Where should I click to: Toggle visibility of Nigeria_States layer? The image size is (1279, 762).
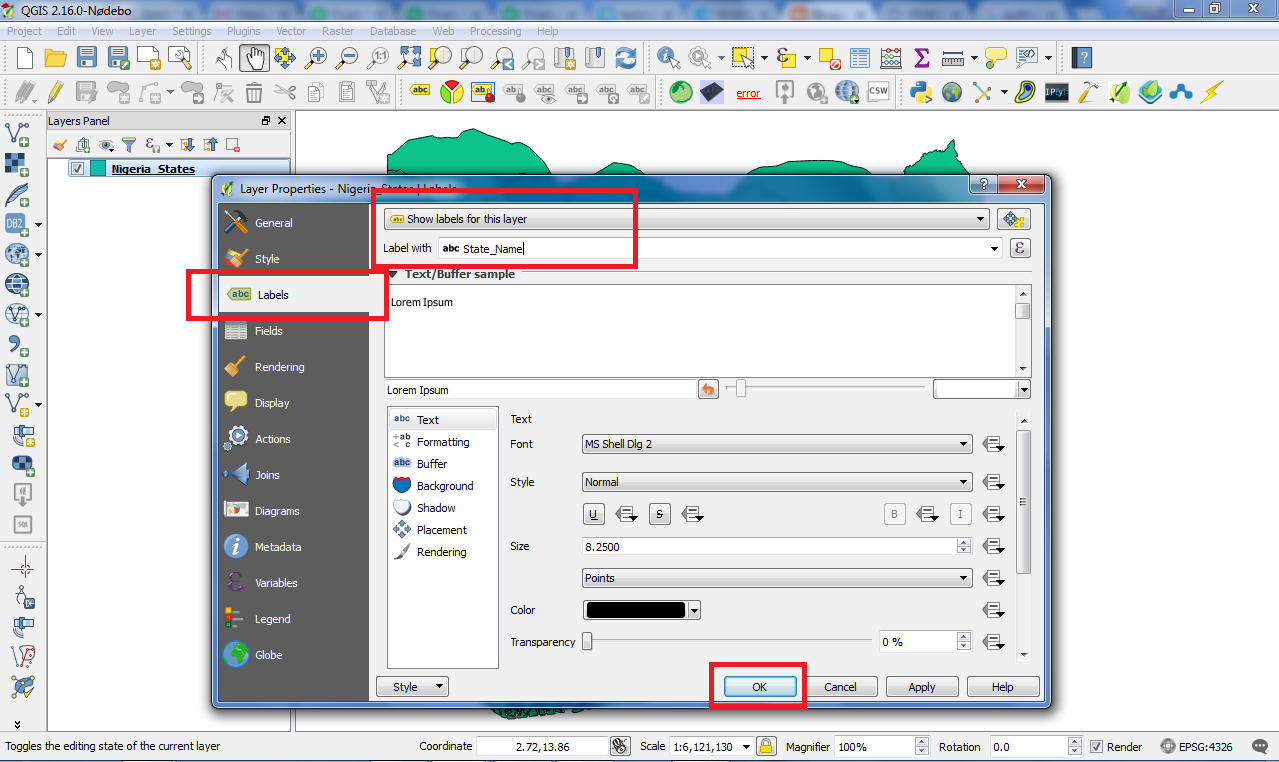[x=77, y=169]
